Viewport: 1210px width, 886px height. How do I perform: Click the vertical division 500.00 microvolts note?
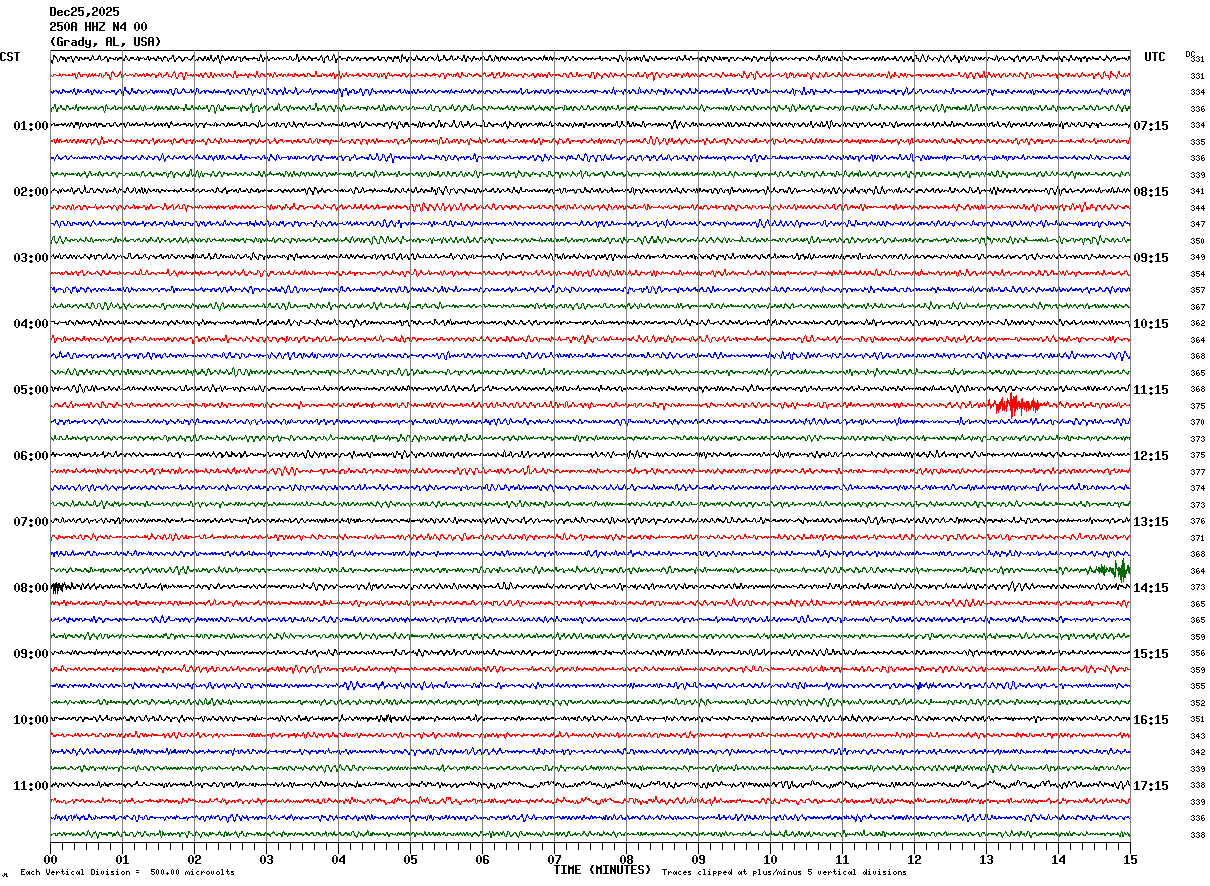pos(127,873)
